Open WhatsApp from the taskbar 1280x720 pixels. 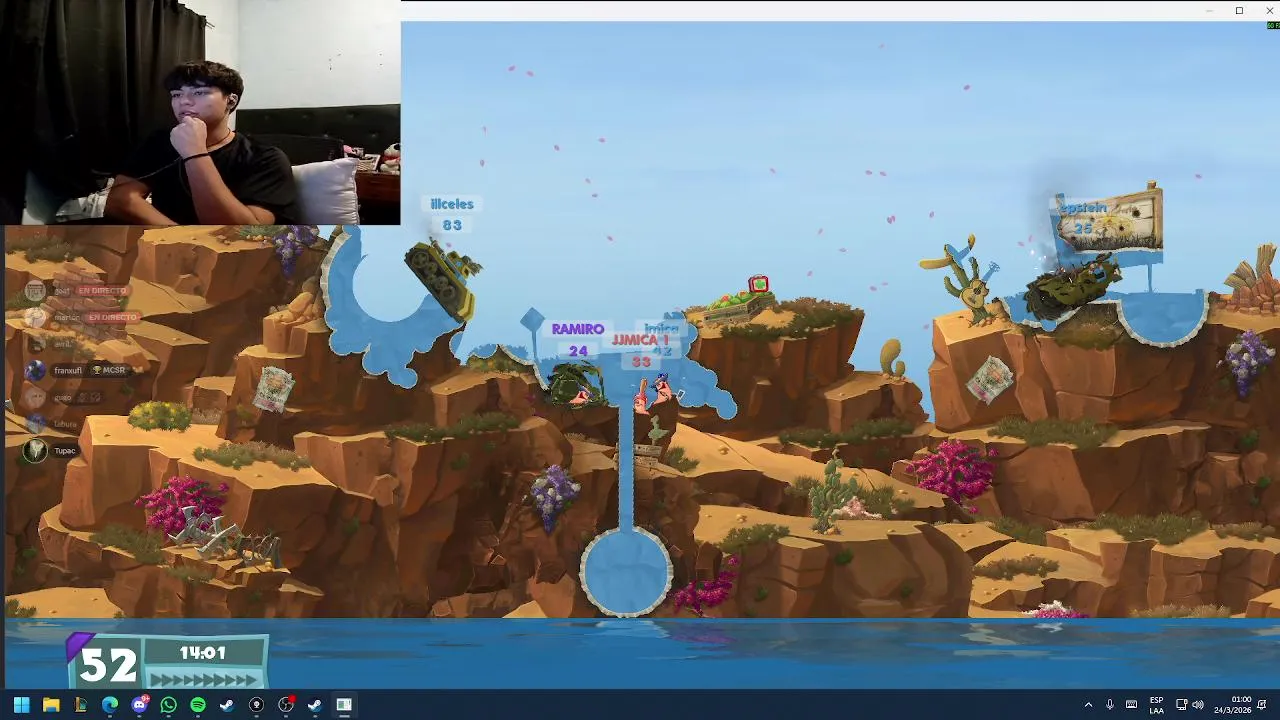(168, 705)
